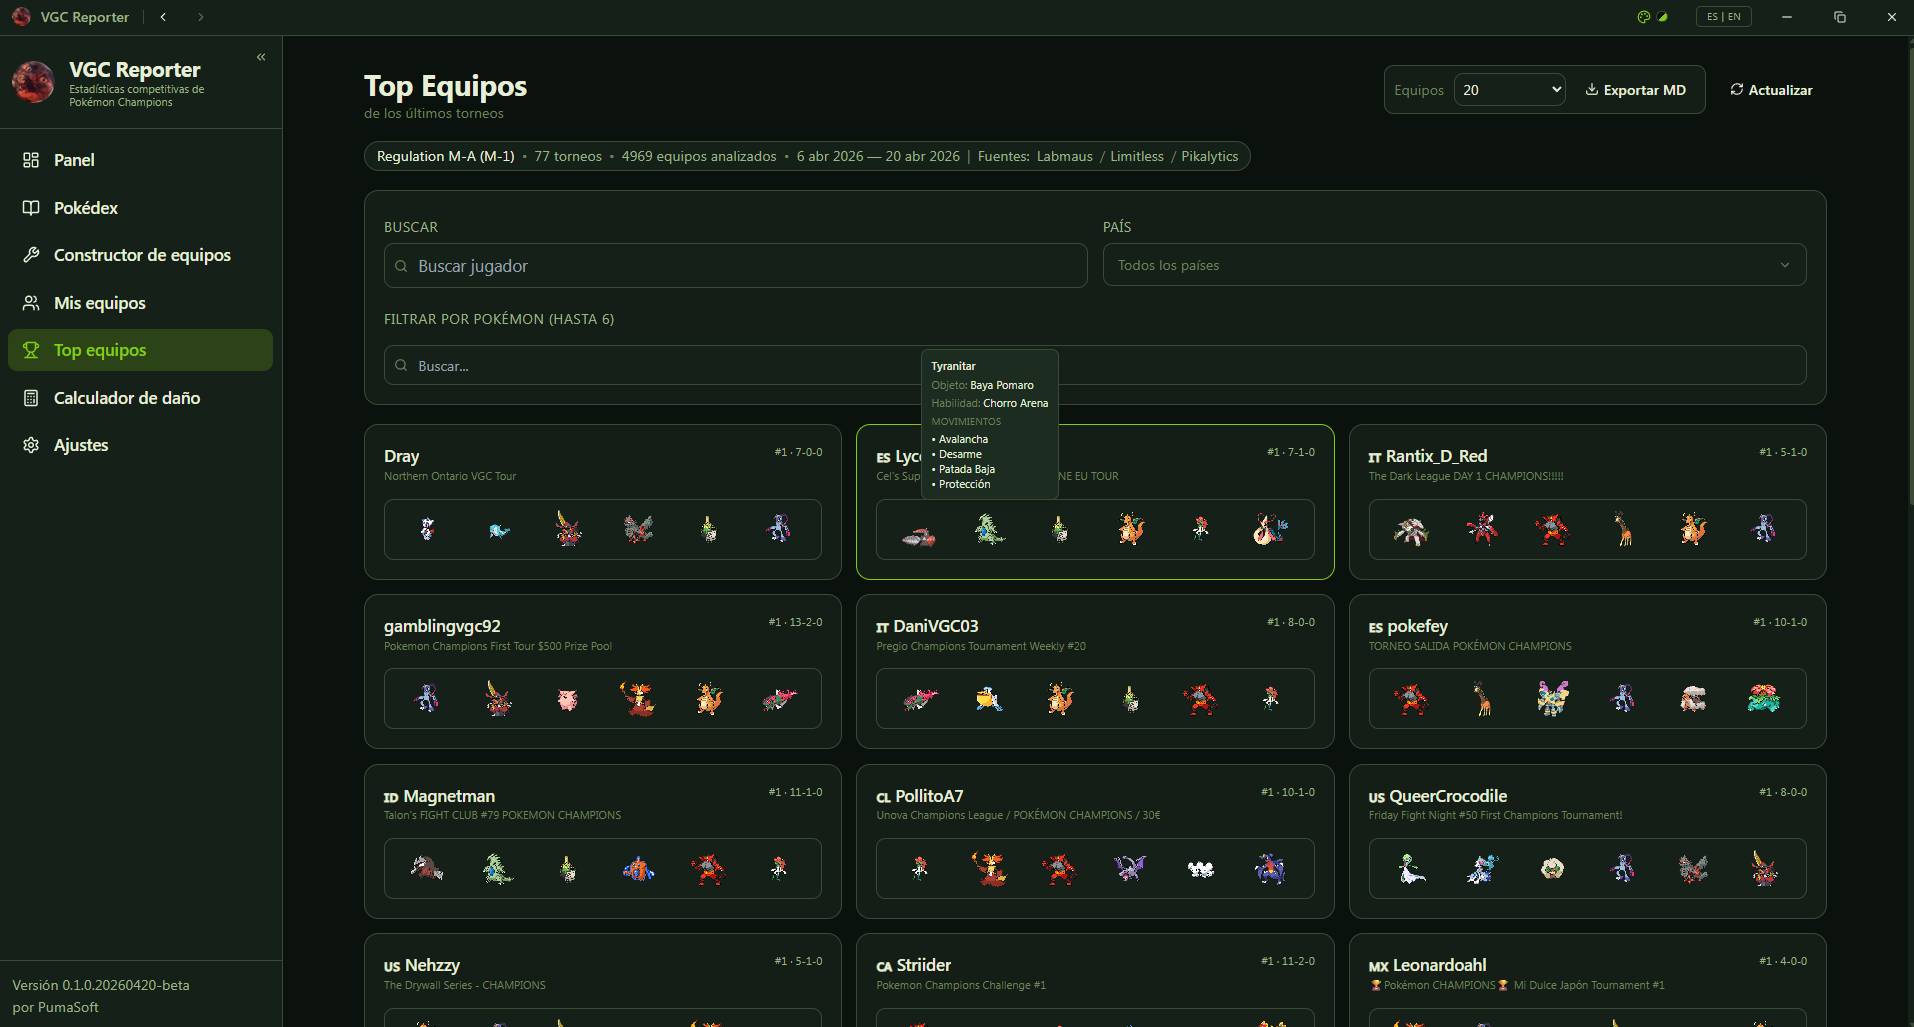Click the player name 'PollitoA7'
The image size is (1914, 1027).
[x=929, y=796]
